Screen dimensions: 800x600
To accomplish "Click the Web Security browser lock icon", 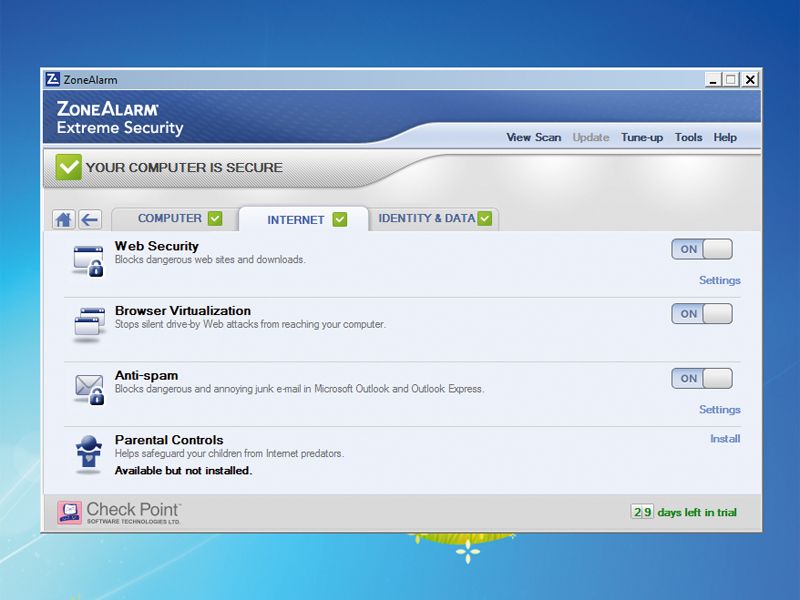I will 88,261.
